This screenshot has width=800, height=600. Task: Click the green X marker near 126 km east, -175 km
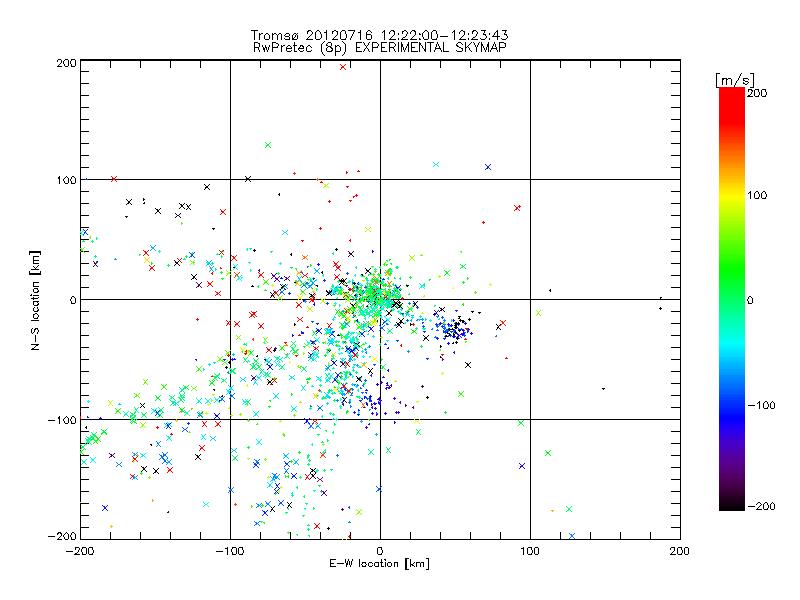click(x=569, y=509)
